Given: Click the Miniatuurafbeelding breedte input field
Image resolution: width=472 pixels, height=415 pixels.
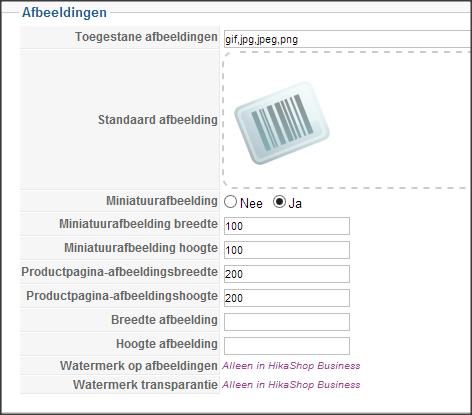Looking at the screenshot, I should [x=287, y=226].
